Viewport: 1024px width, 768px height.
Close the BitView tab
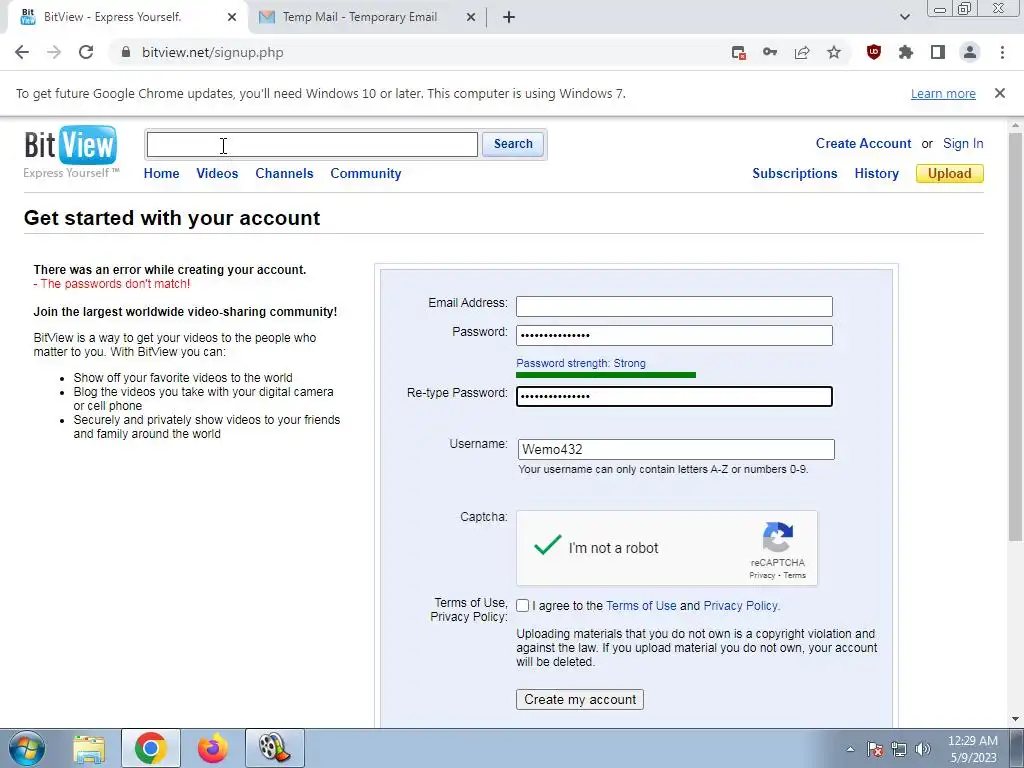[x=232, y=17]
